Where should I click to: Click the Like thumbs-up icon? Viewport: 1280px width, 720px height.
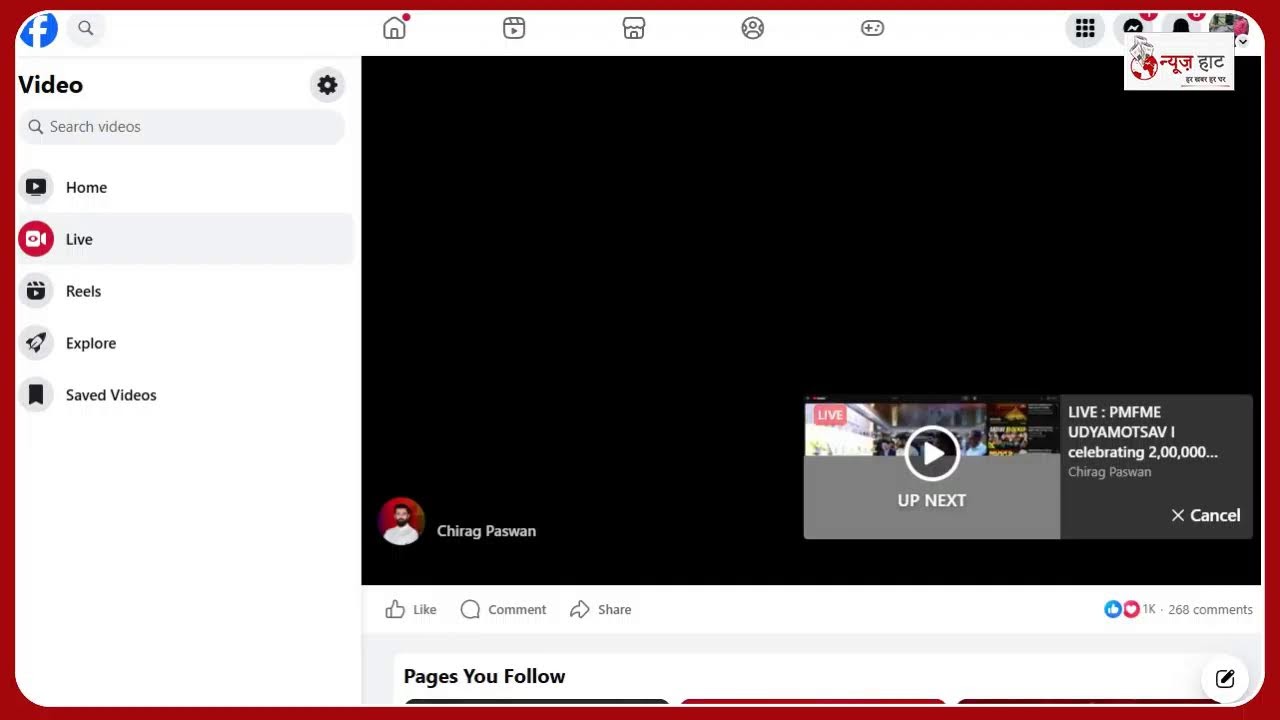click(396, 609)
